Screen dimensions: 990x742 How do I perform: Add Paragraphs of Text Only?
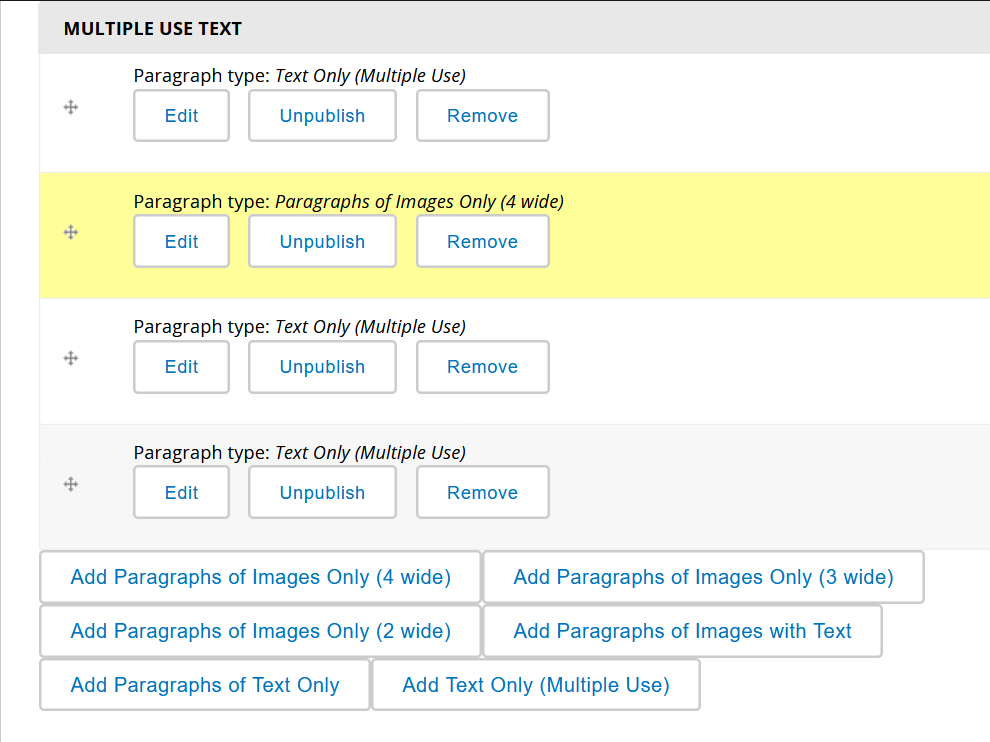pyautogui.click(x=204, y=685)
